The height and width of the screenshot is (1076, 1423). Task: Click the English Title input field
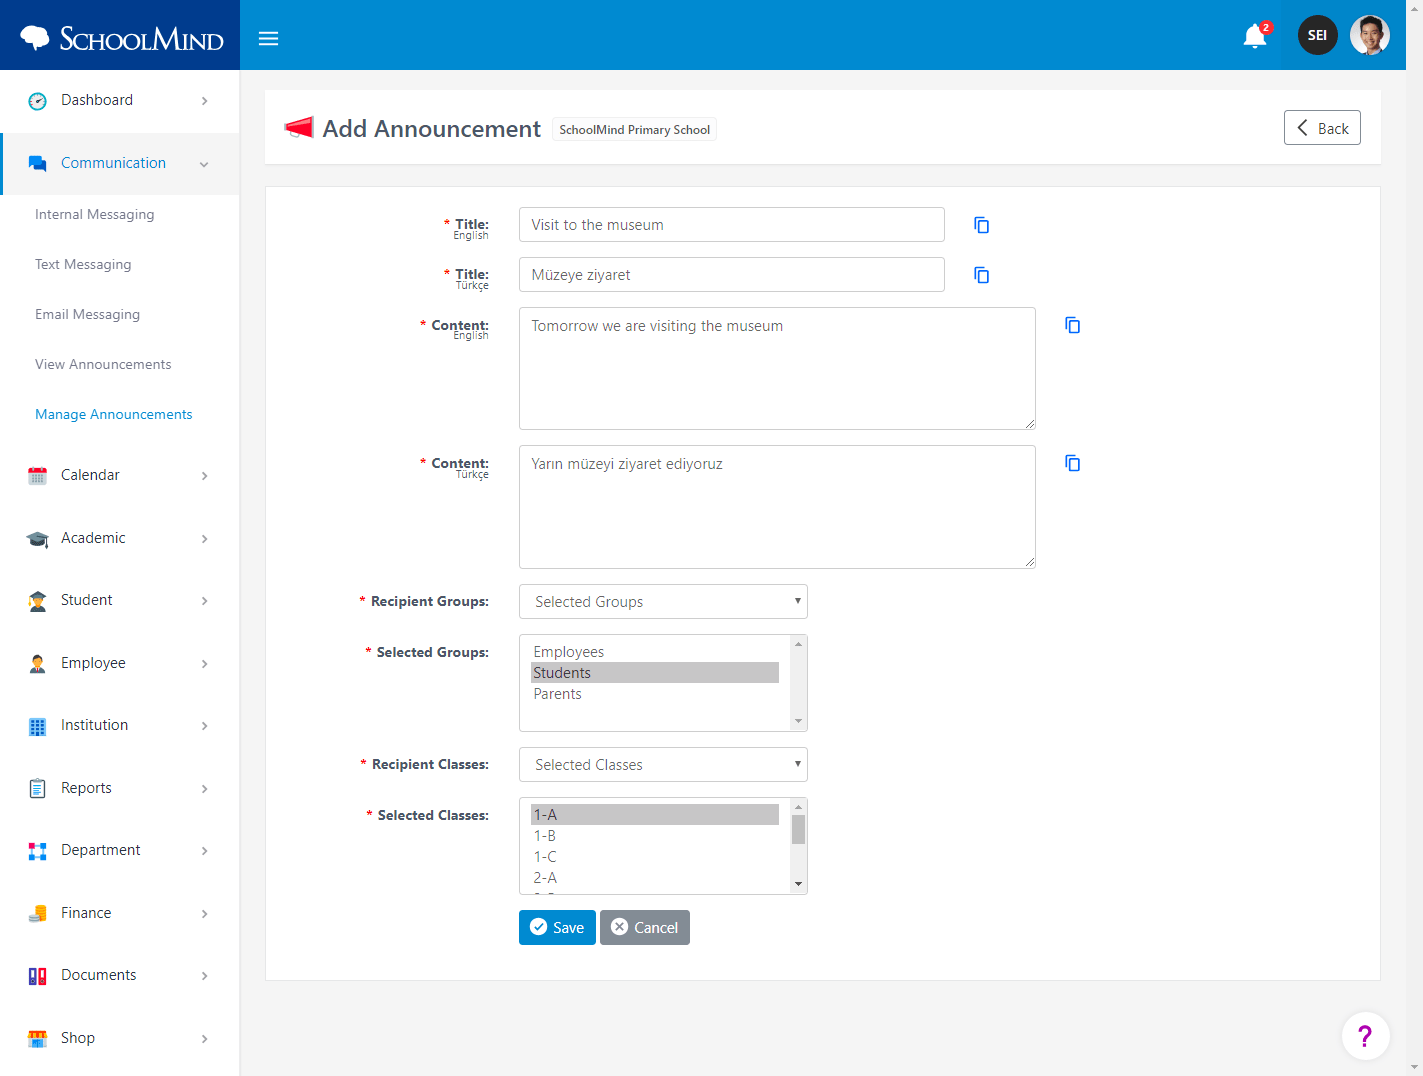tap(731, 225)
